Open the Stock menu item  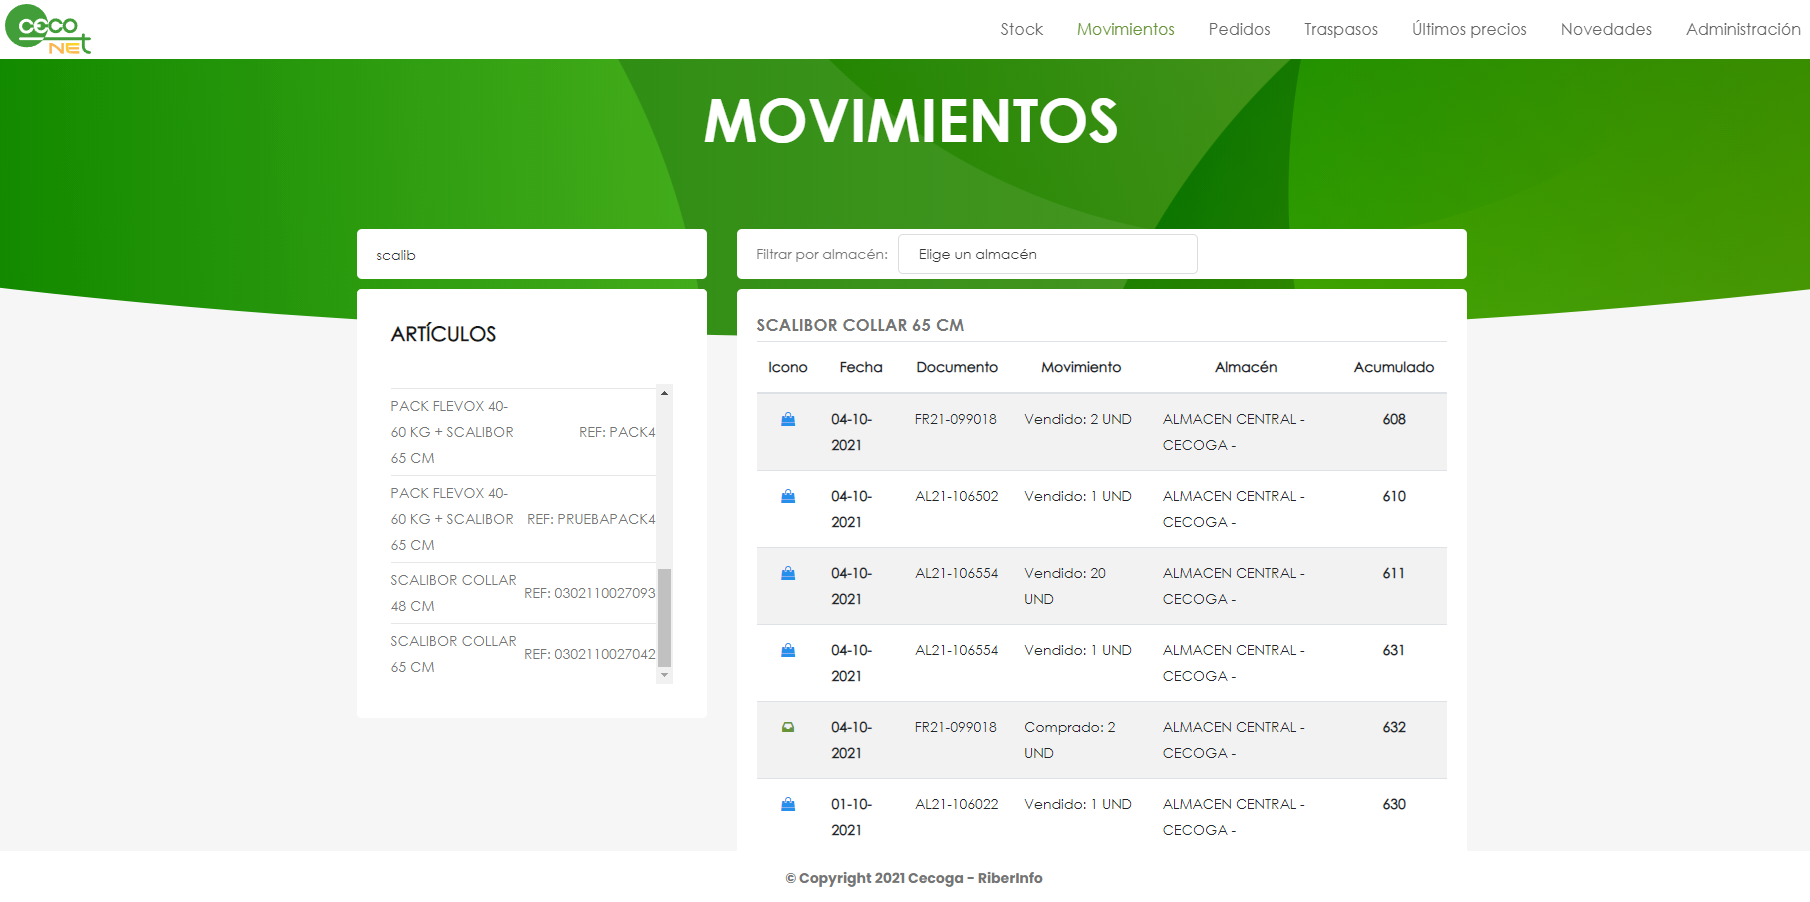1021,29
